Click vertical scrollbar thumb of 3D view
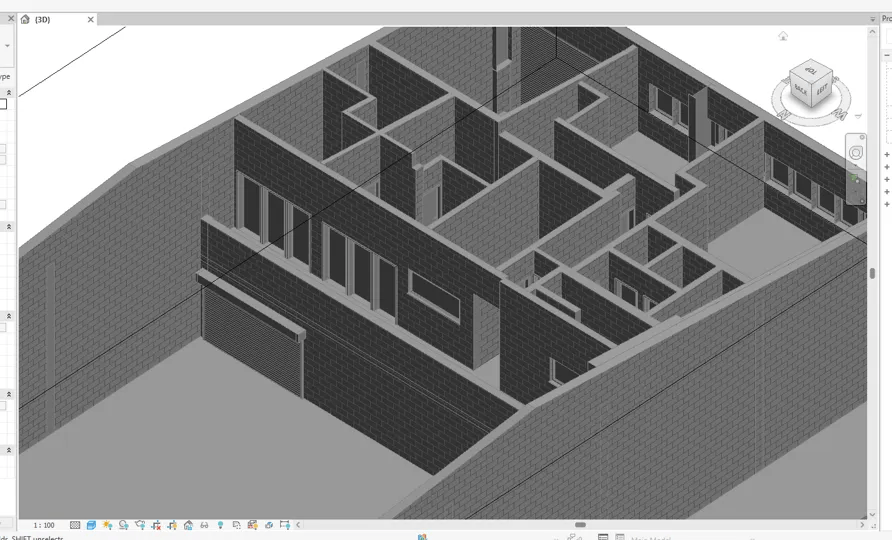Viewport: 892px width, 540px height. tap(872, 273)
